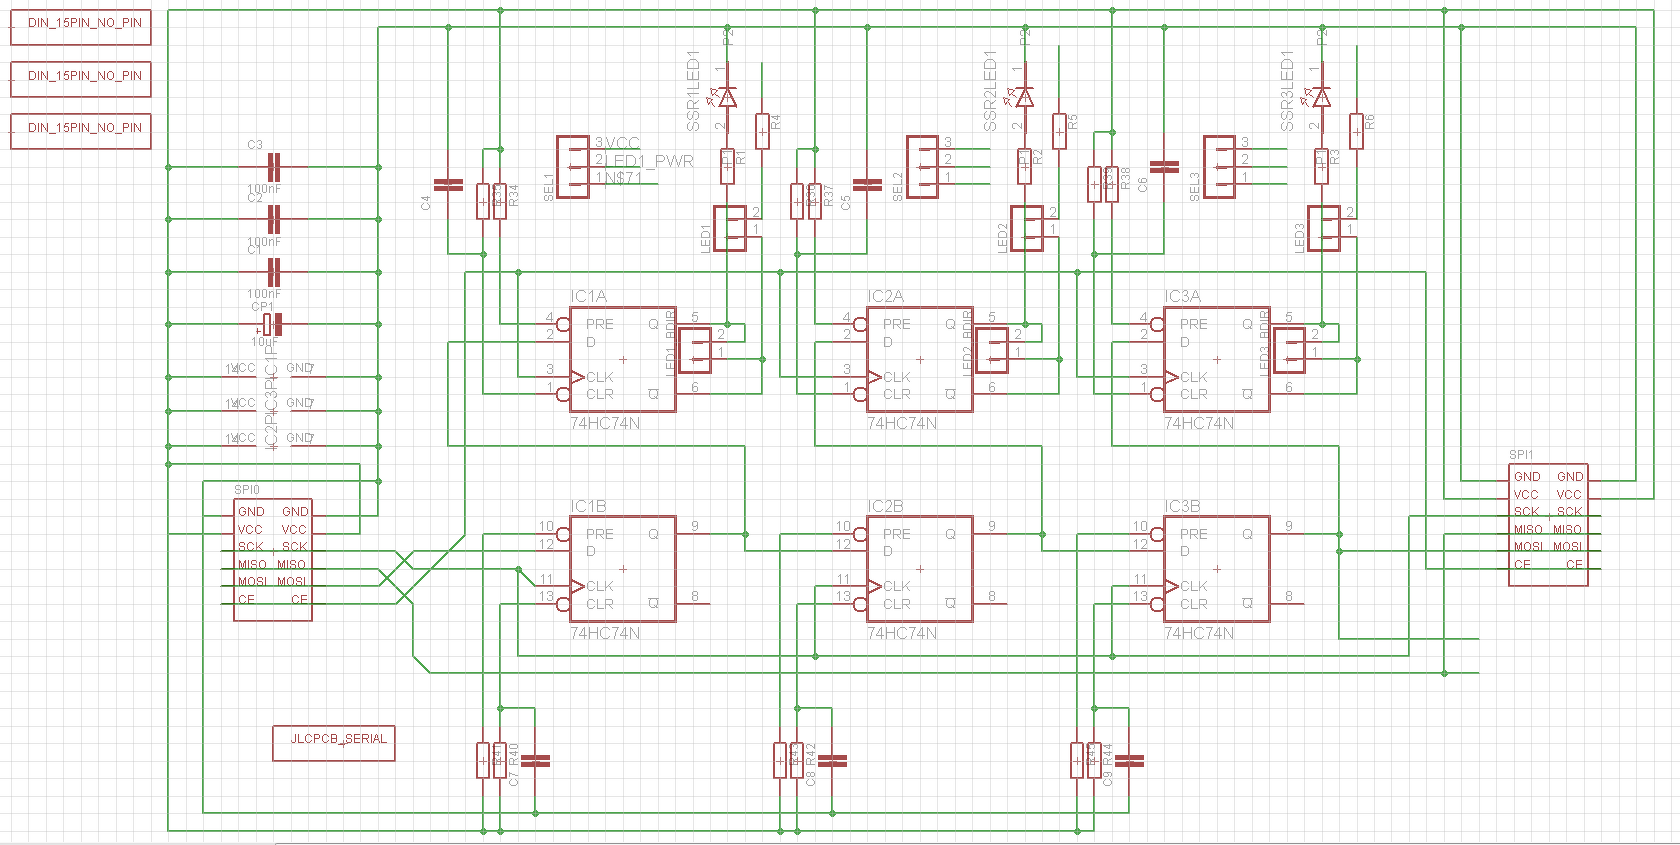Select the C1 capacitor symbol

pos(274,272)
